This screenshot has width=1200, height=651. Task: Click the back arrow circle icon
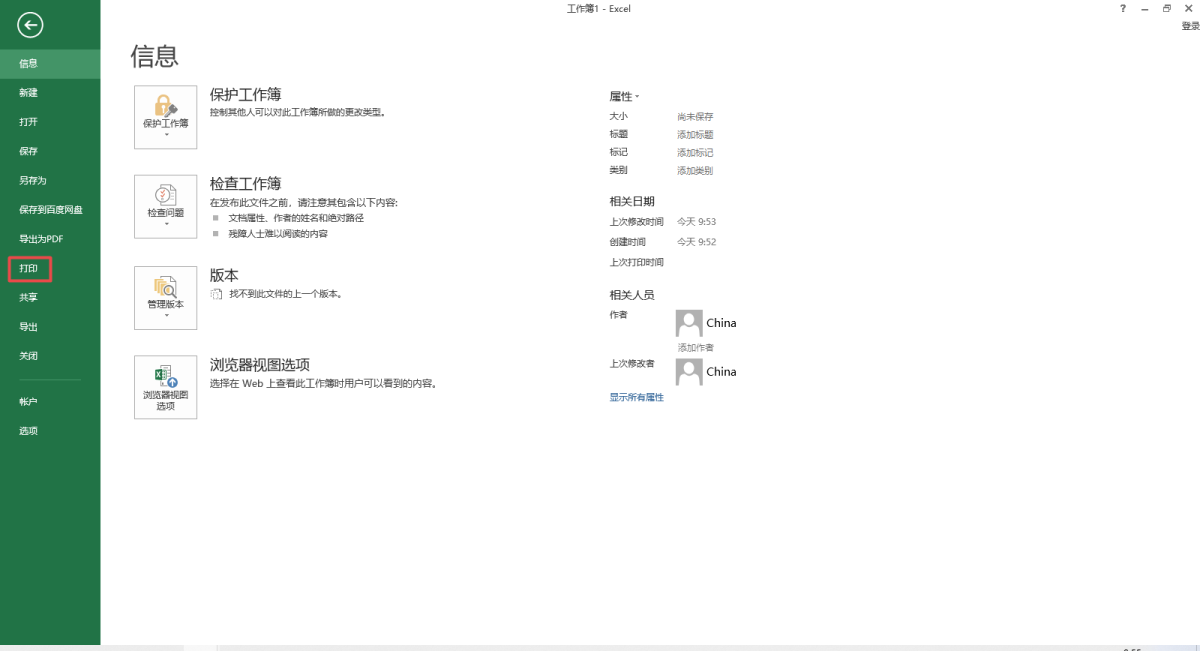click(30, 25)
